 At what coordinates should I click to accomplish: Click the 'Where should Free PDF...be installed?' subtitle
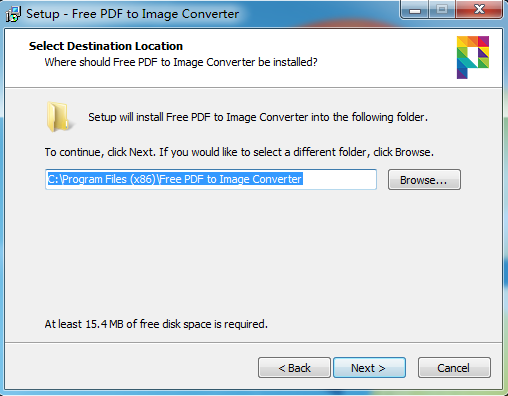(181, 62)
